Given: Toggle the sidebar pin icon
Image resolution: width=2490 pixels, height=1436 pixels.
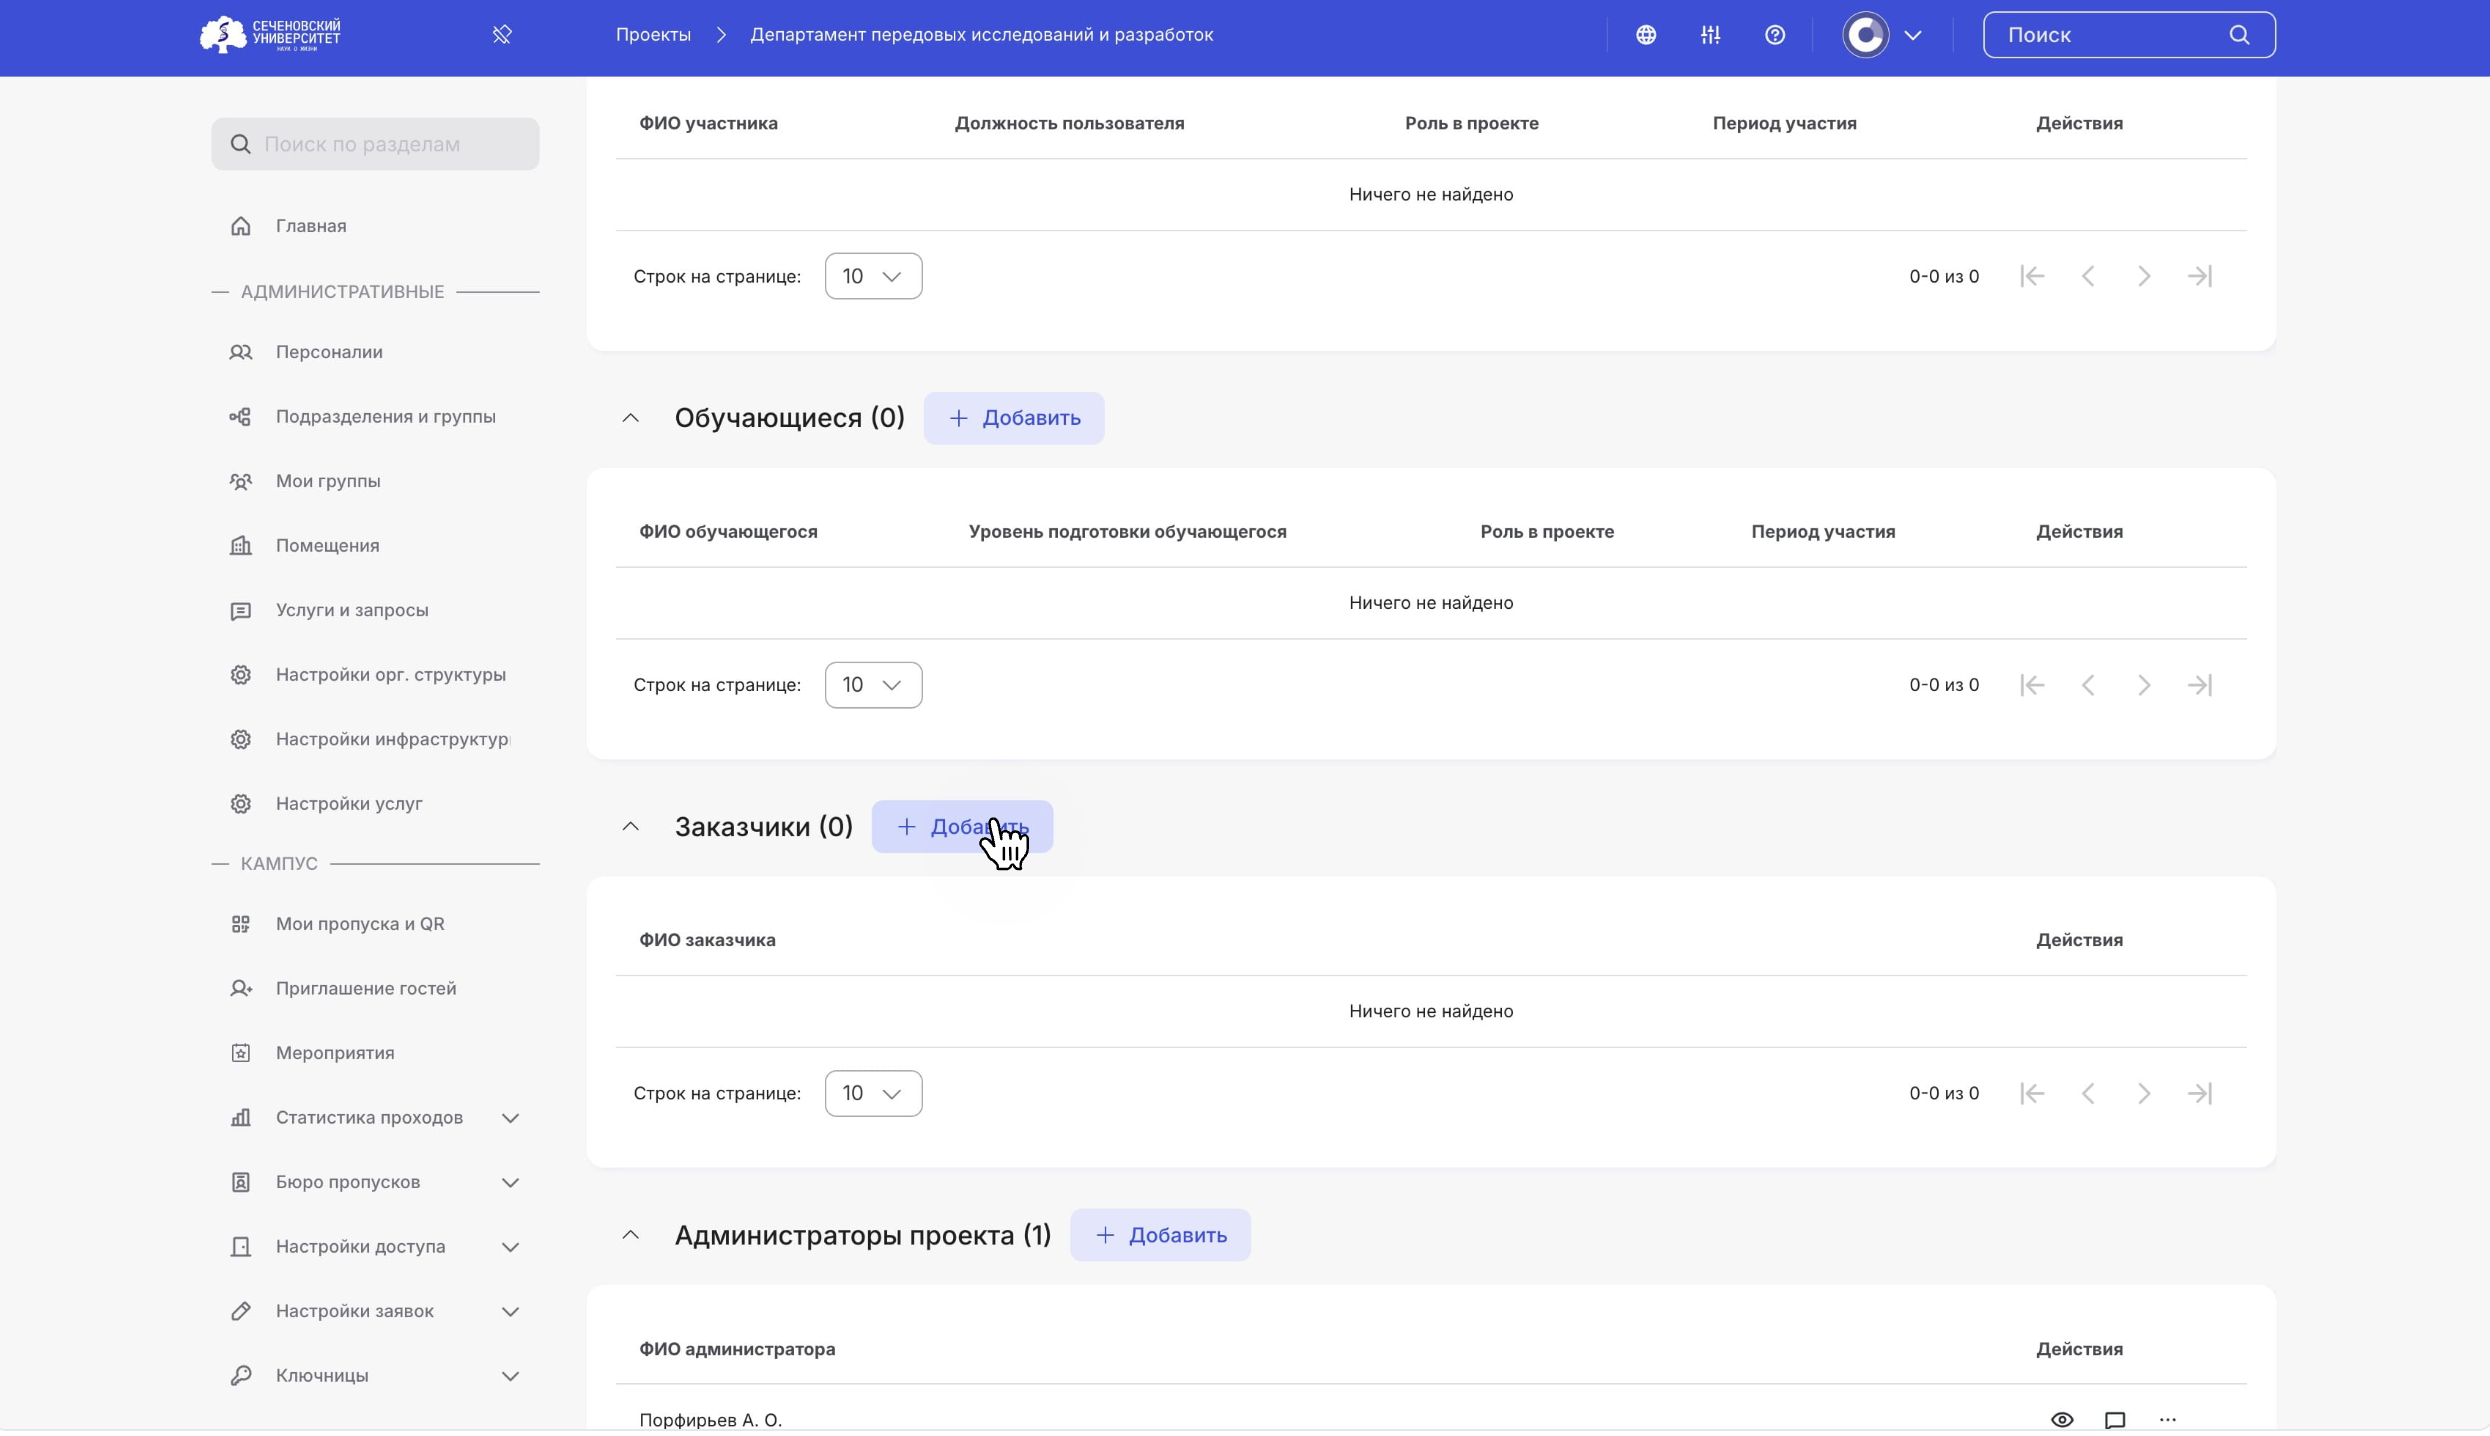Looking at the screenshot, I should [502, 35].
